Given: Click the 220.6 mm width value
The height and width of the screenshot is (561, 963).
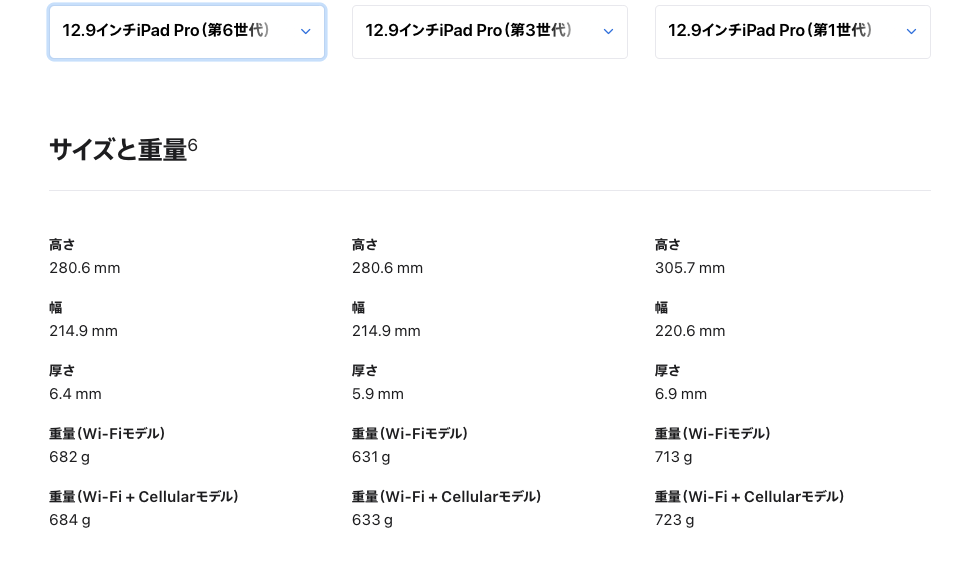Looking at the screenshot, I should coord(690,331).
